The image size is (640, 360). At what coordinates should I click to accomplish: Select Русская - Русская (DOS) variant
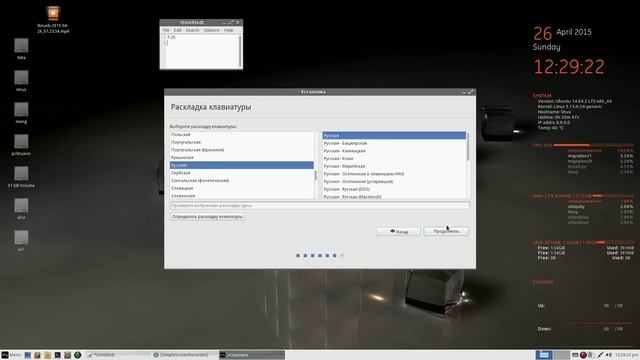[x=394, y=189]
